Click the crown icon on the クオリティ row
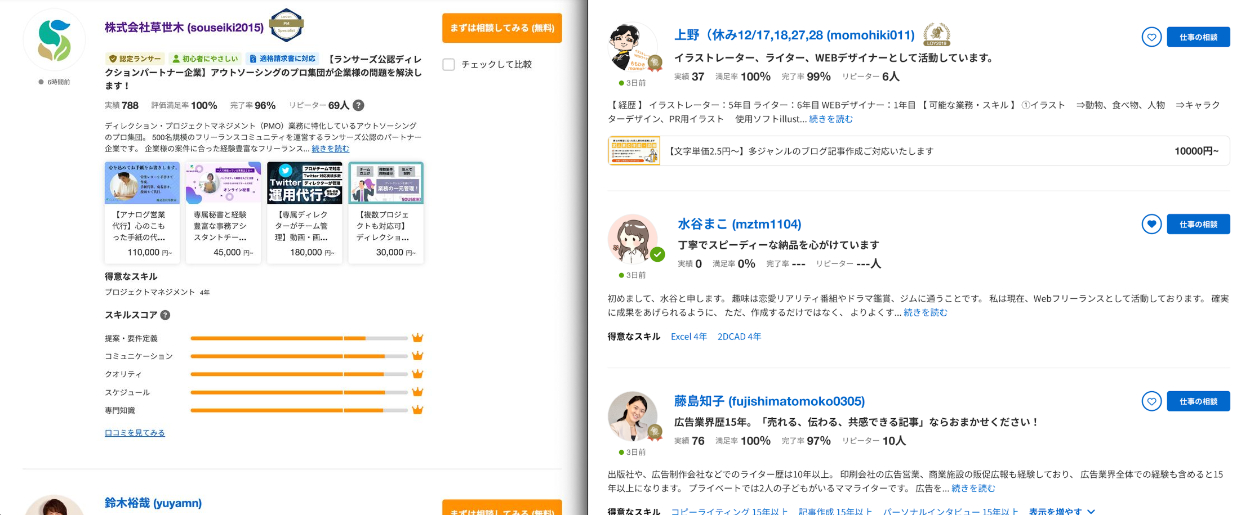This screenshot has width=1250, height=515. click(418, 374)
